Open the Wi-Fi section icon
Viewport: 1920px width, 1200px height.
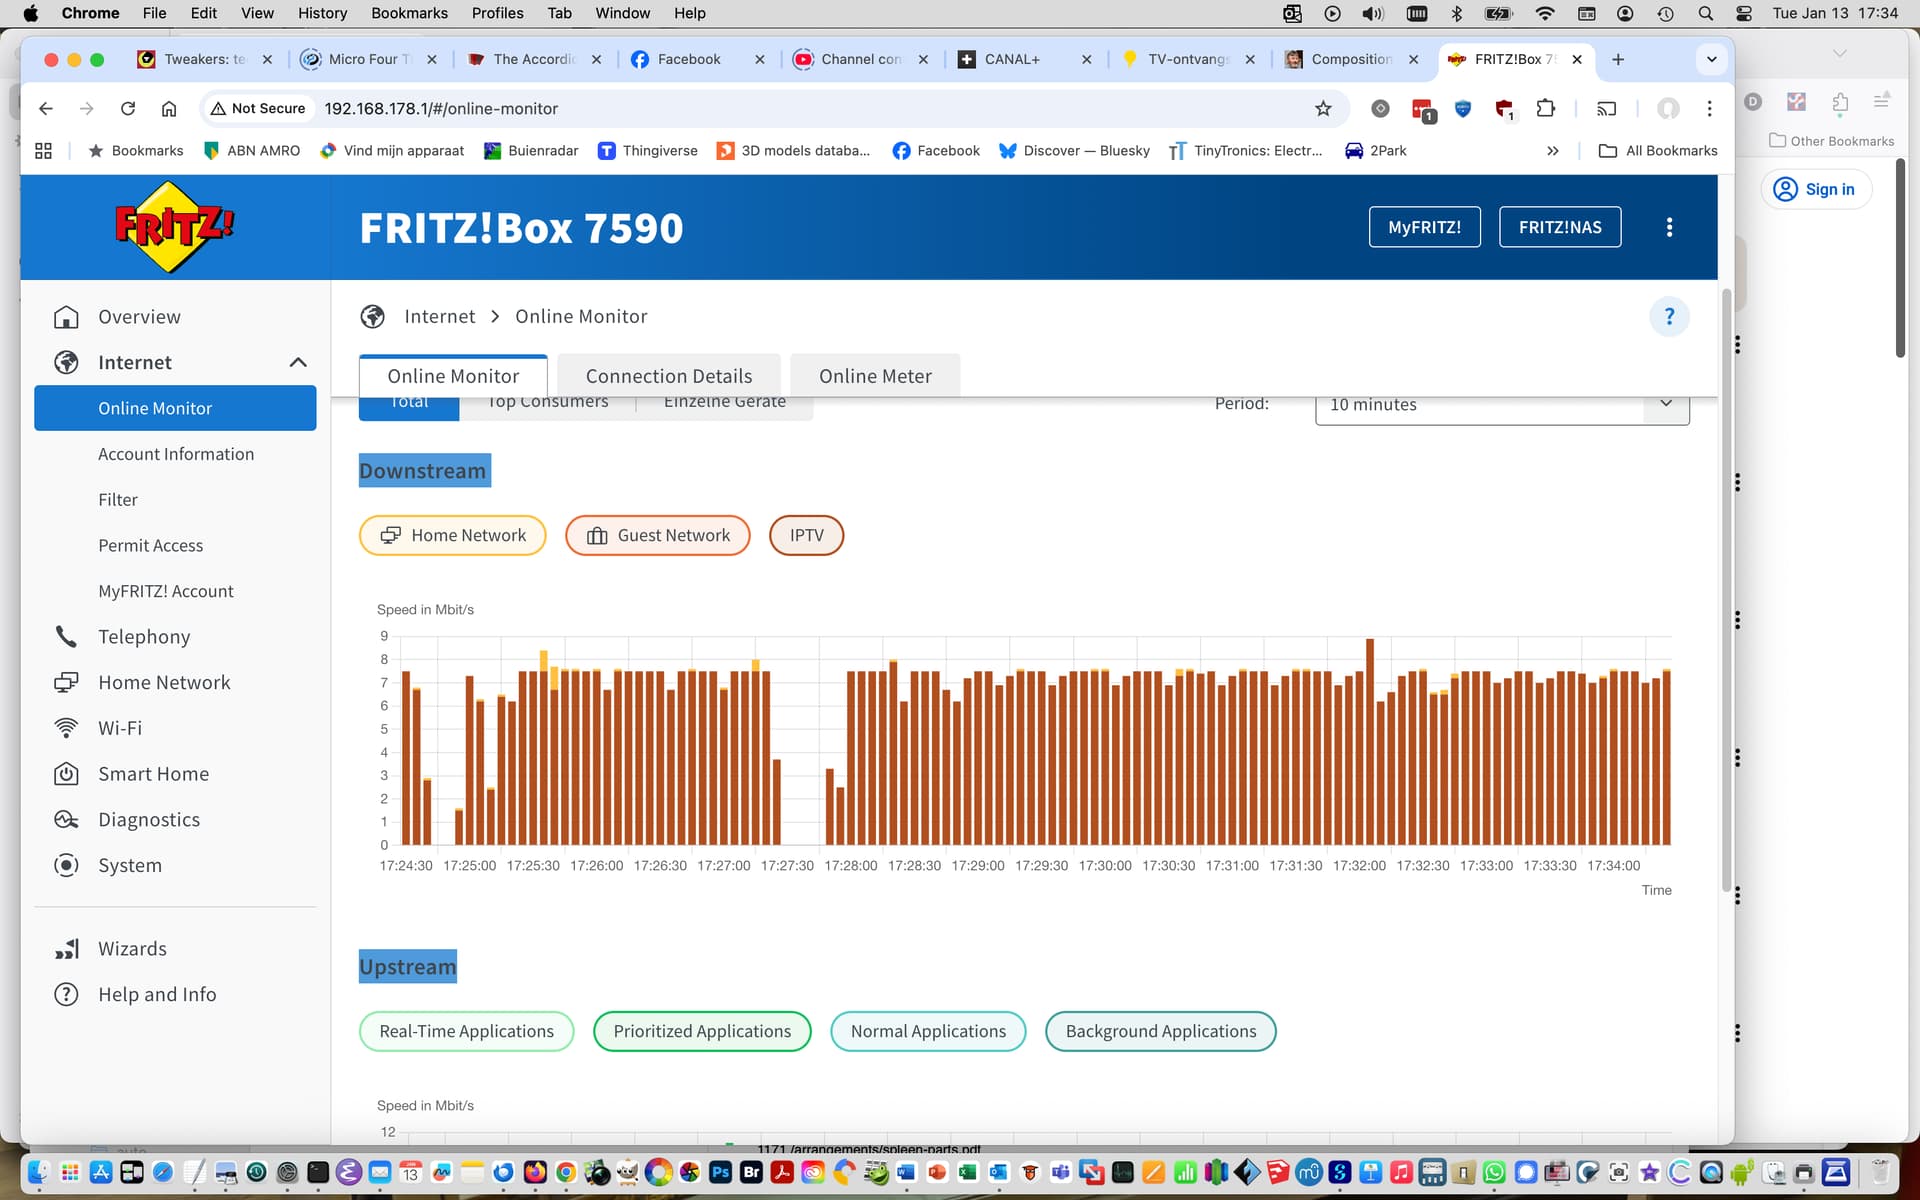[66, 728]
